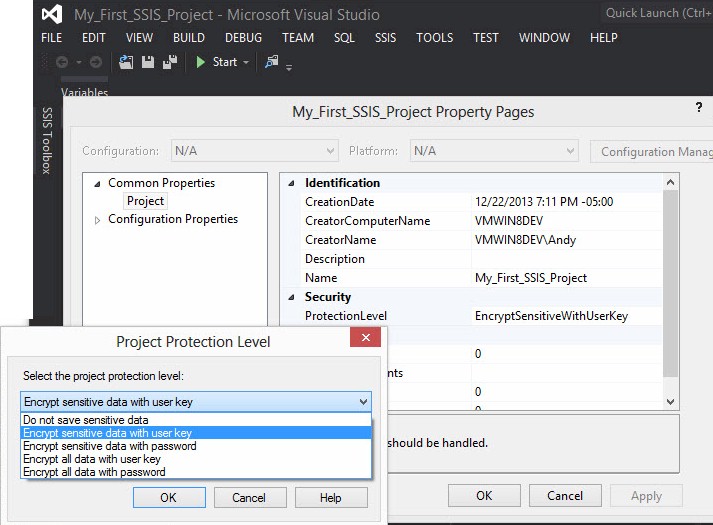Viewport: 713px width, 525px height.
Task: Choose Do not save sensitive data
Action: (196, 420)
